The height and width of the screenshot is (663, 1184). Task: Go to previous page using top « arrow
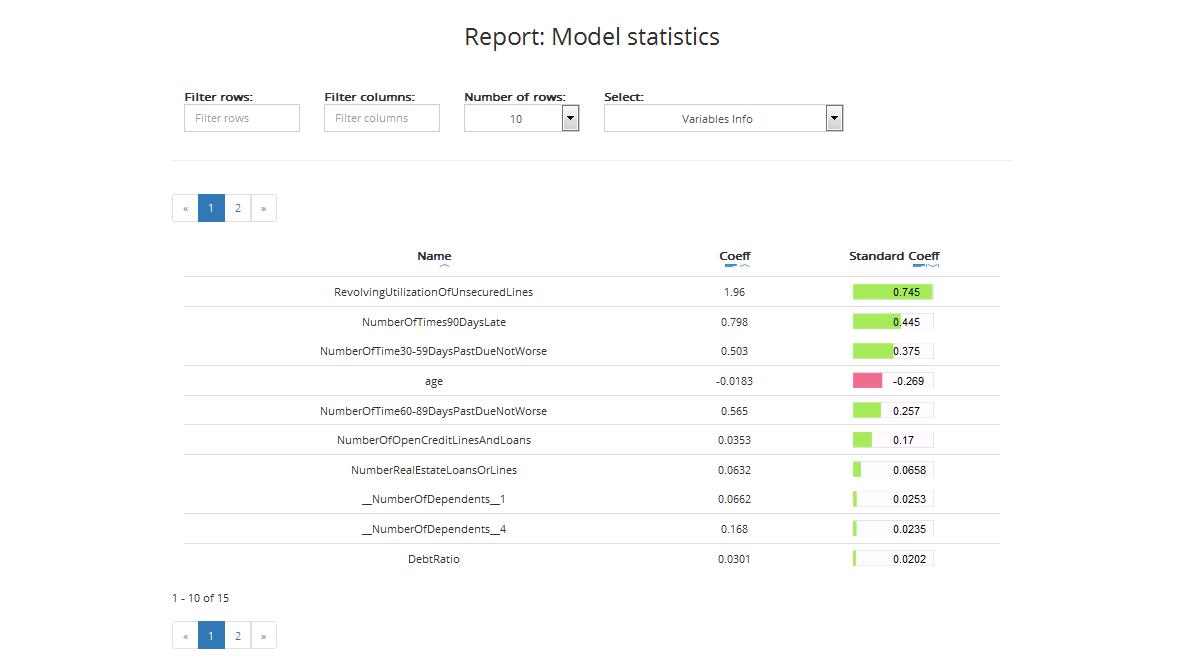(185, 208)
